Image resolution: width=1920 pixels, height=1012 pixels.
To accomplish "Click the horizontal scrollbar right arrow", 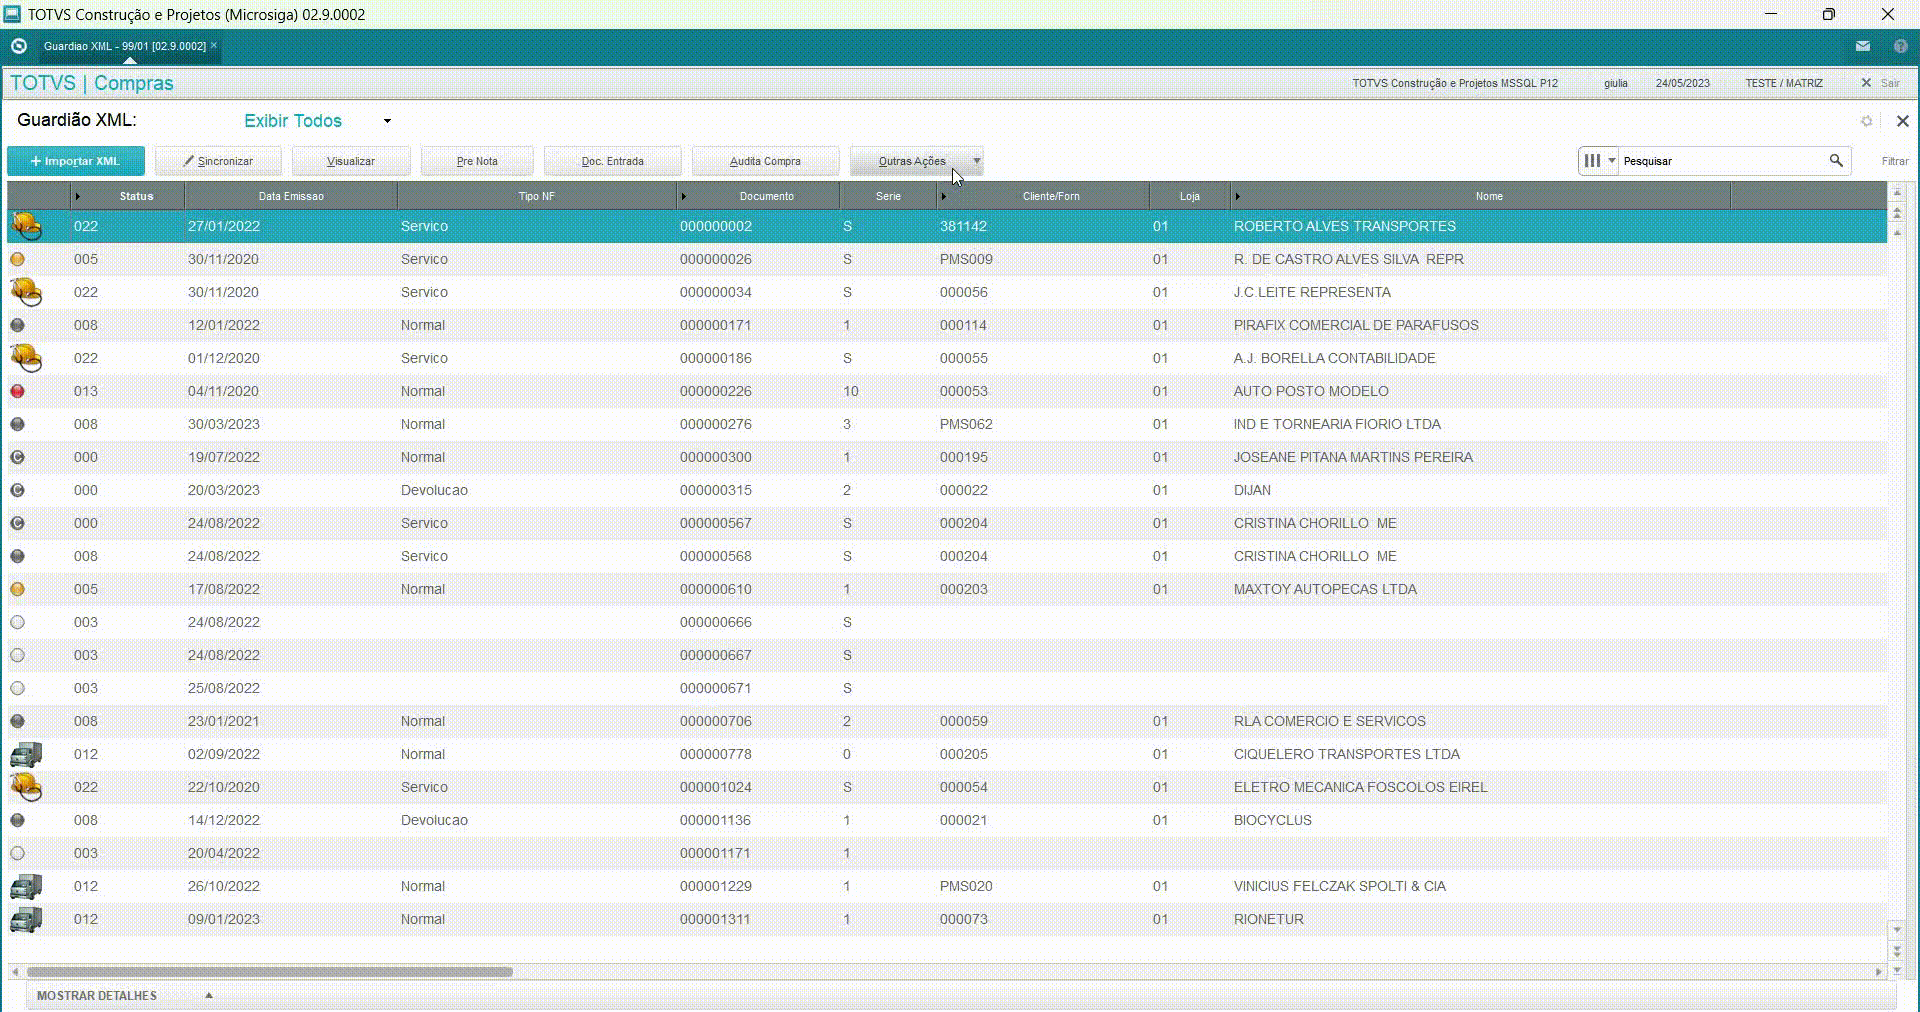I will point(1878,971).
